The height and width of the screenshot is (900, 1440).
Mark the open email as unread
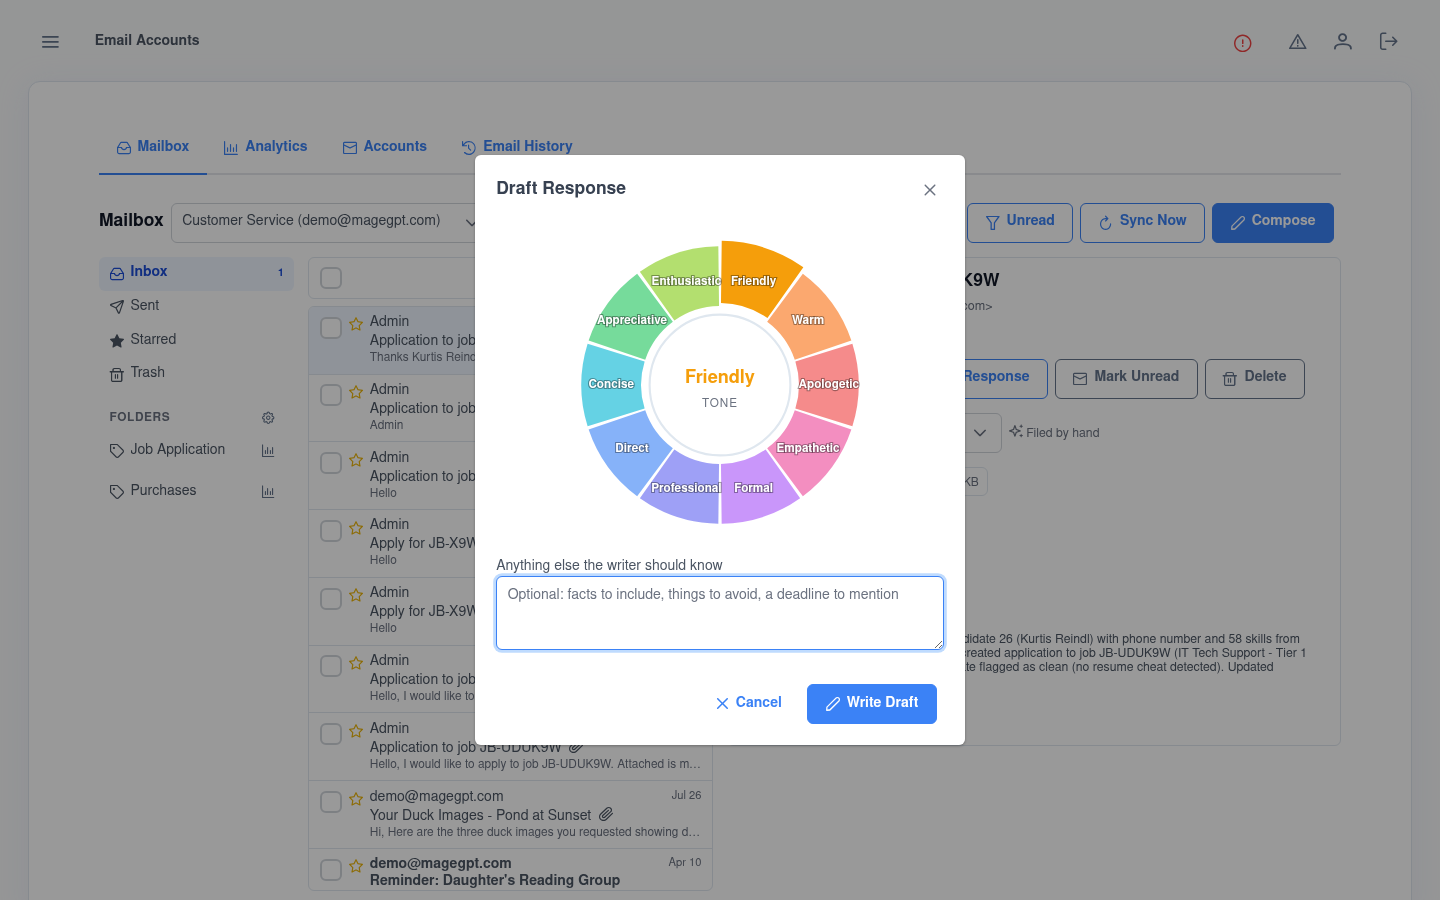[x=1126, y=378]
